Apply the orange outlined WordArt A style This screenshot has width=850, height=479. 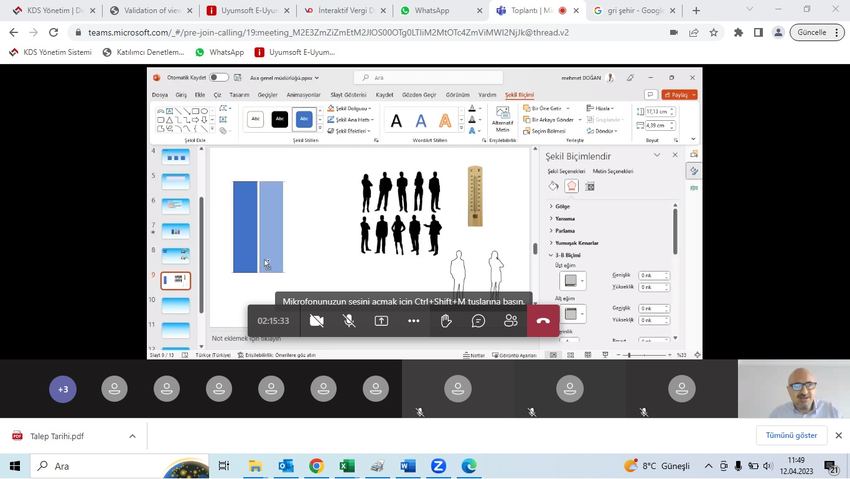click(445, 121)
